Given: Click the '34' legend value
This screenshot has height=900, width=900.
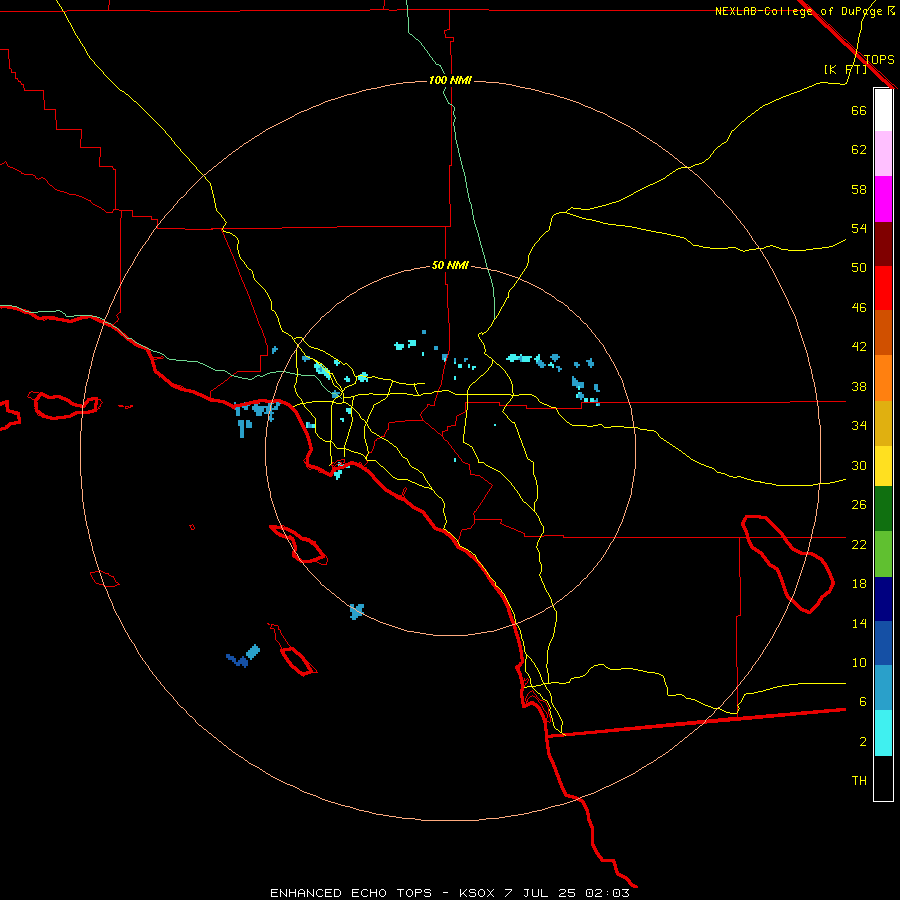Looking at the screenshot, I should tap(859, 426).
